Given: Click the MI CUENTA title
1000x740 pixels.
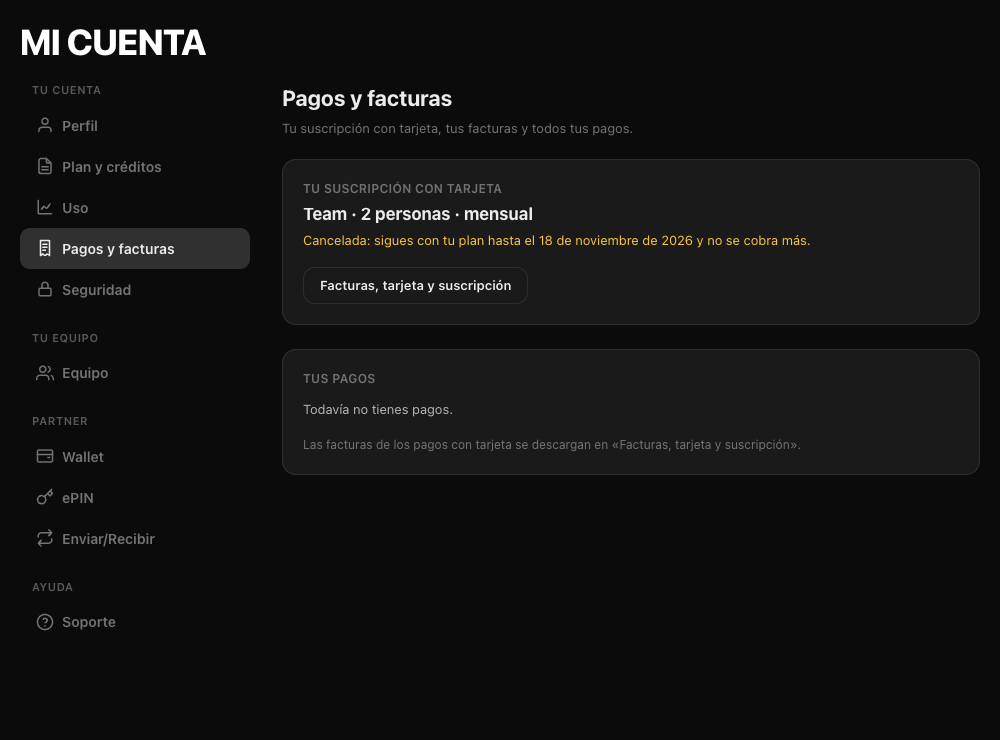Looking at the screenshot, I should click(113, 43).
